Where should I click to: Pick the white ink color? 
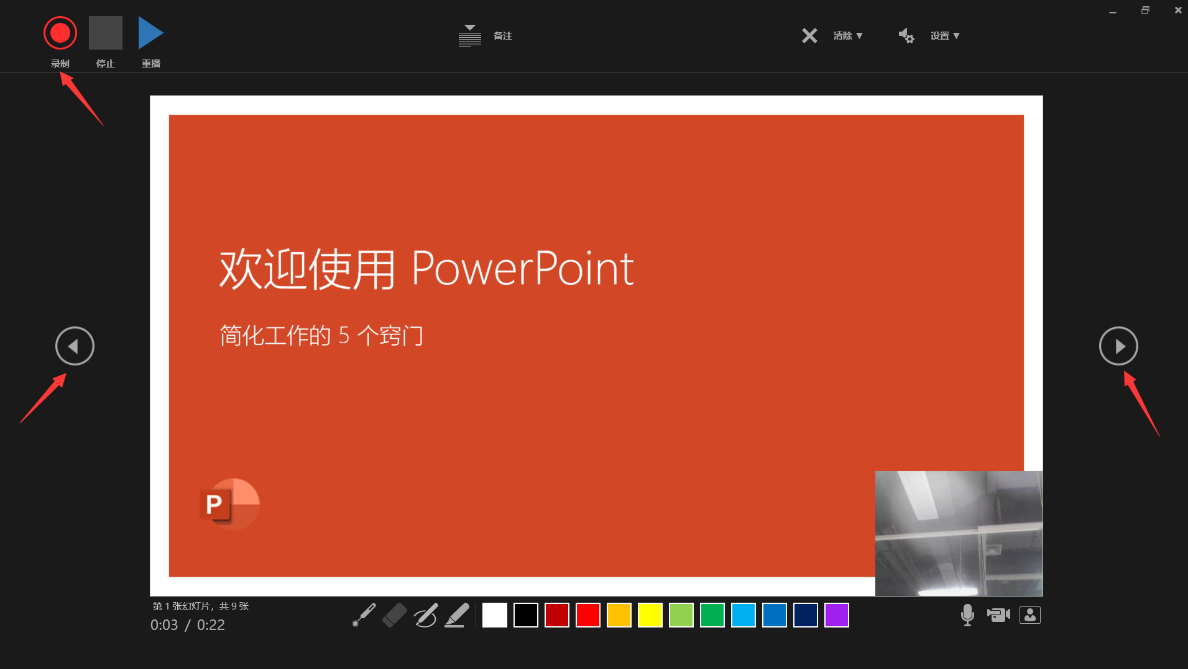pyautogui.click(x=495, y=615)
